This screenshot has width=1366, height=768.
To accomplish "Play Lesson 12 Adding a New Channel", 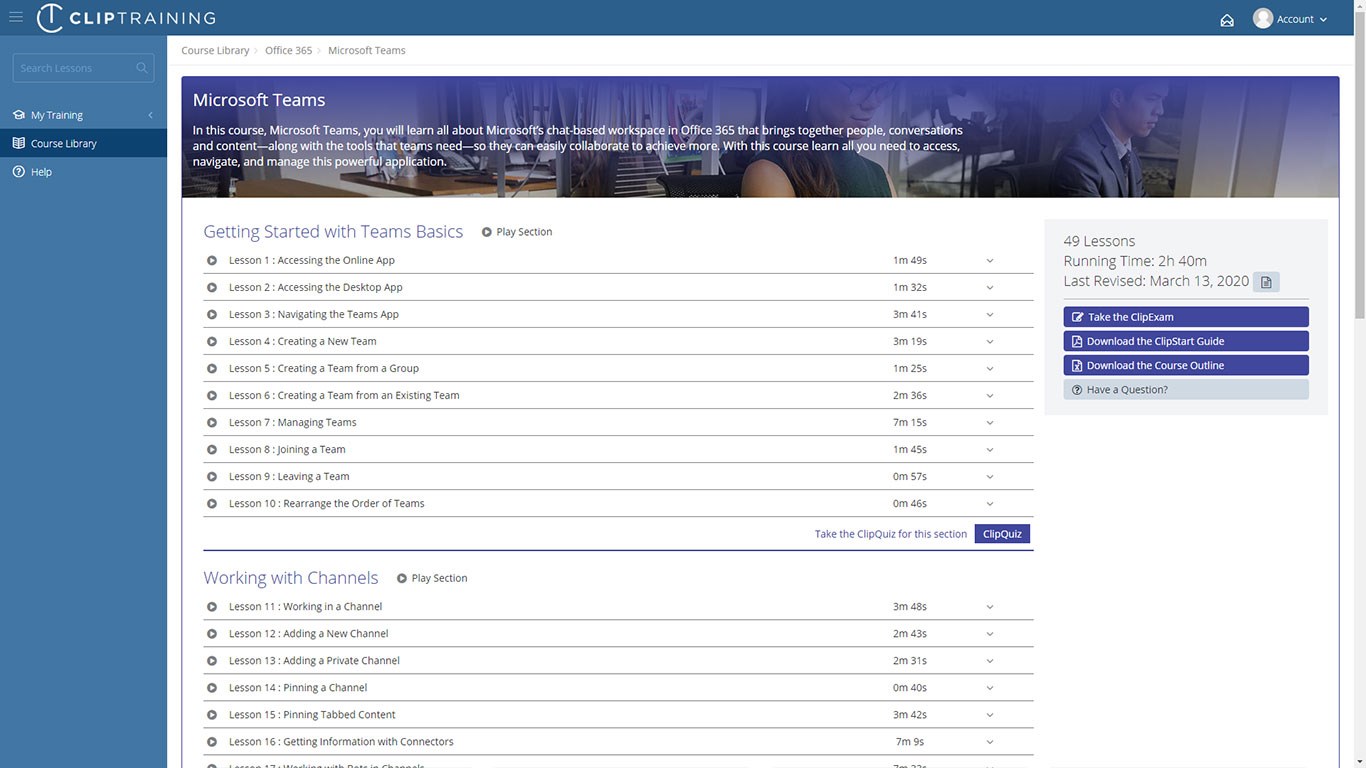I will point(212,633).
